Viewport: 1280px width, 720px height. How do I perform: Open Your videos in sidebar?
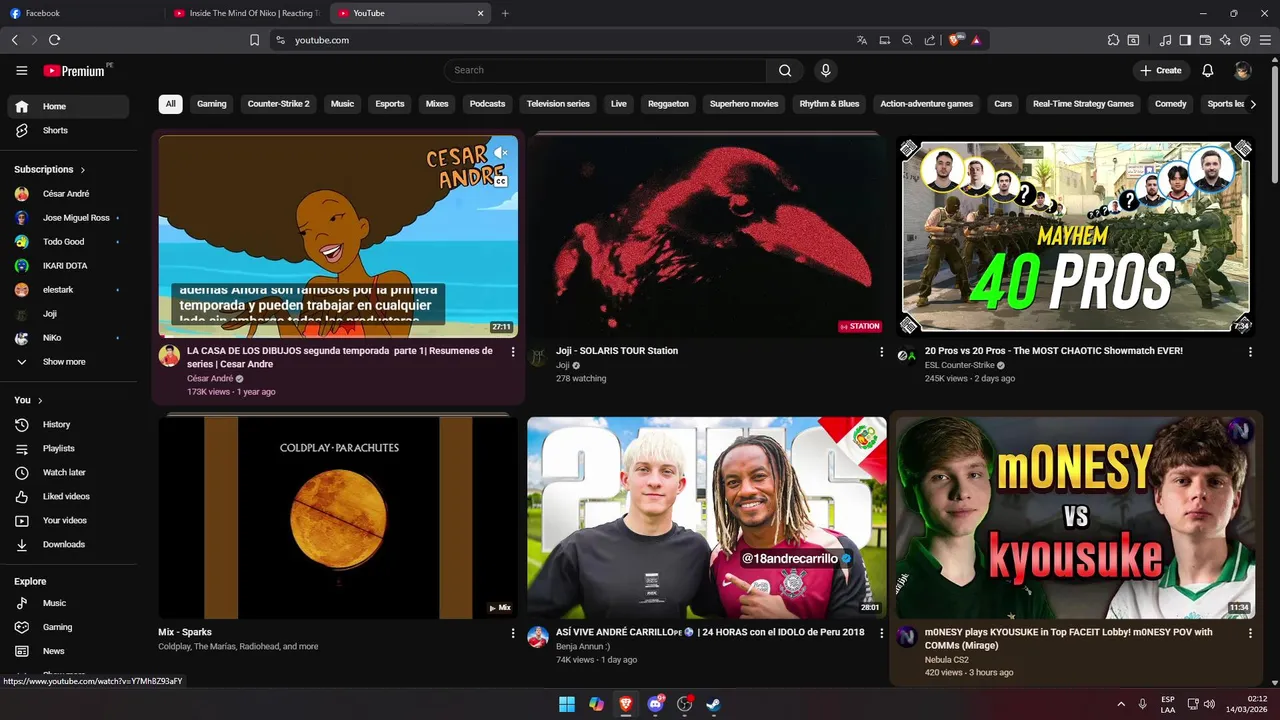(x=69, y=520)
